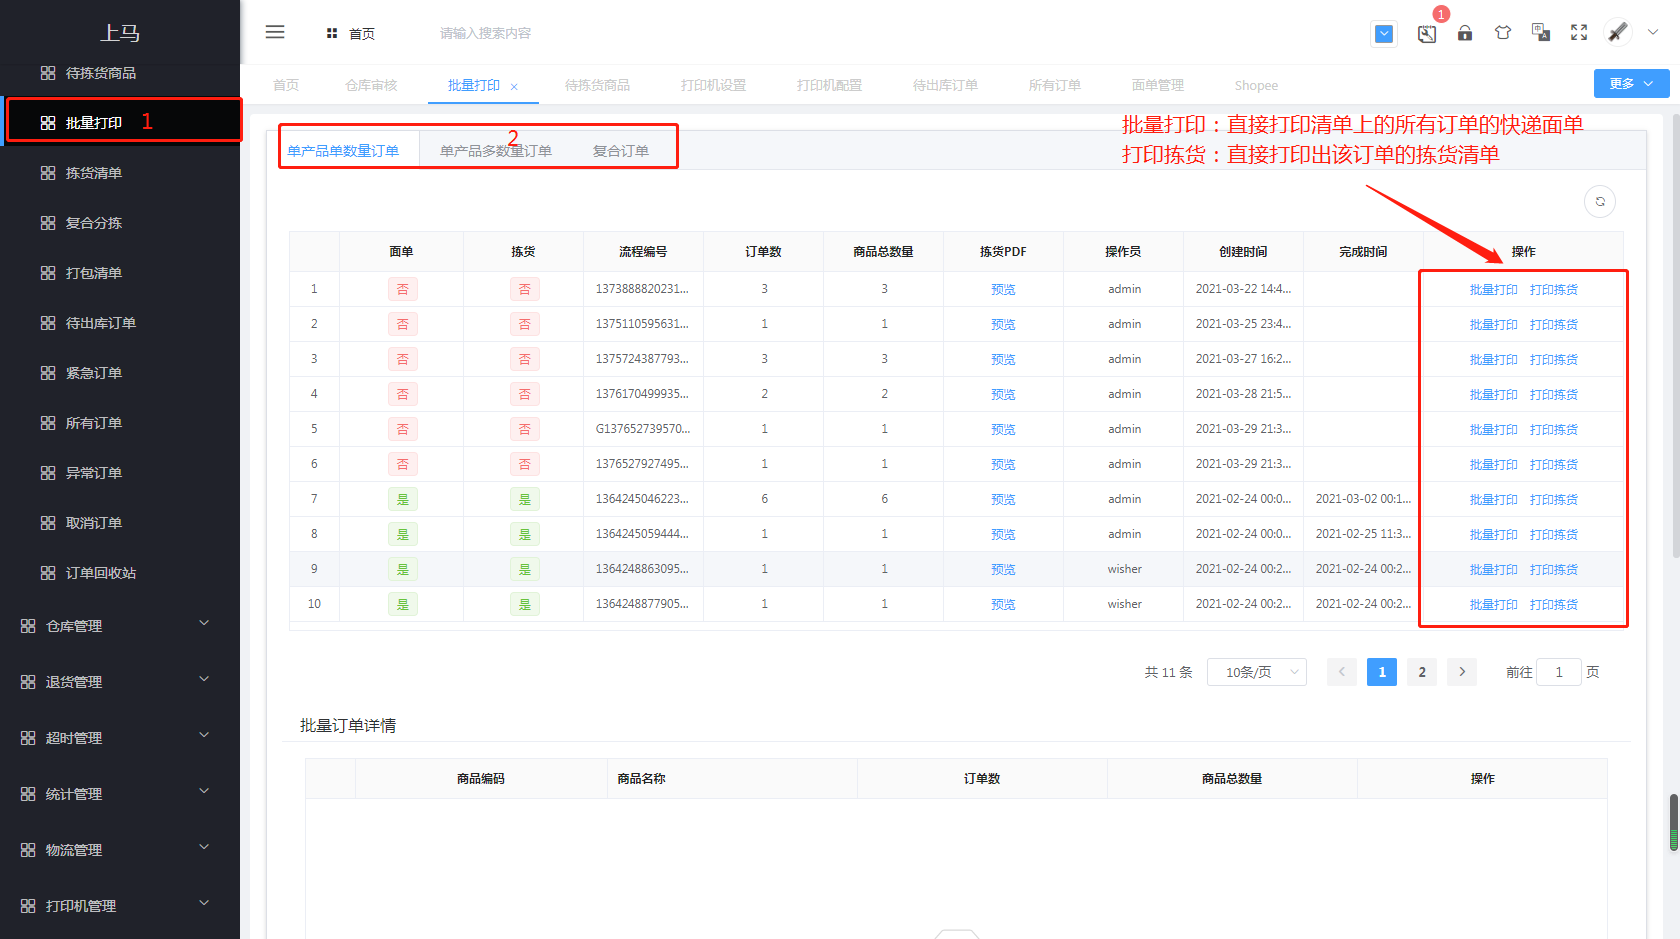This screenshot has height=939, width=1680.
Task: Click the grid icon beside 打包清单
Action: [x=48, y=273]
